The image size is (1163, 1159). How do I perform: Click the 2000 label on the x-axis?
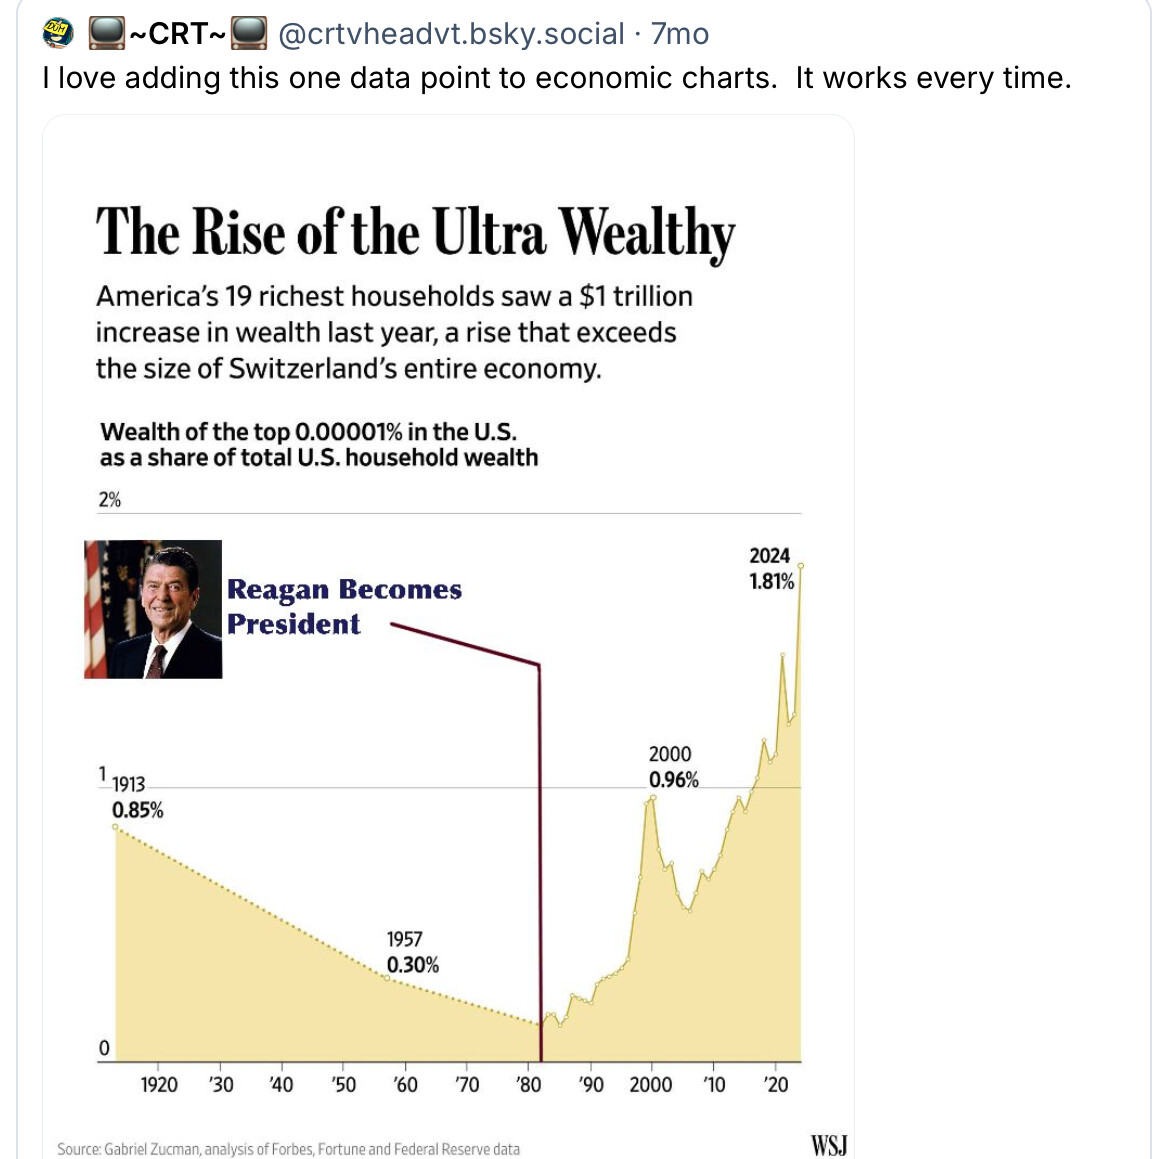pyautogui.click(x=650, y=1085)
